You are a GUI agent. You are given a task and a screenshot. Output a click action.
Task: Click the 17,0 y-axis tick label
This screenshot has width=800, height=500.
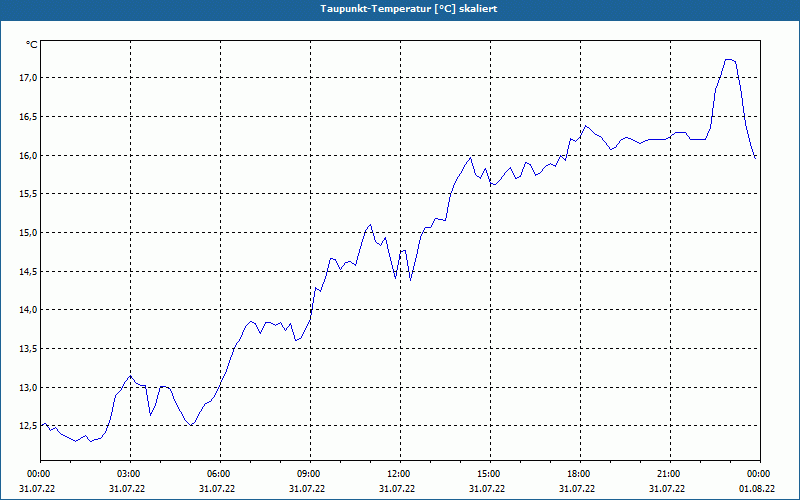coord(28,78)
